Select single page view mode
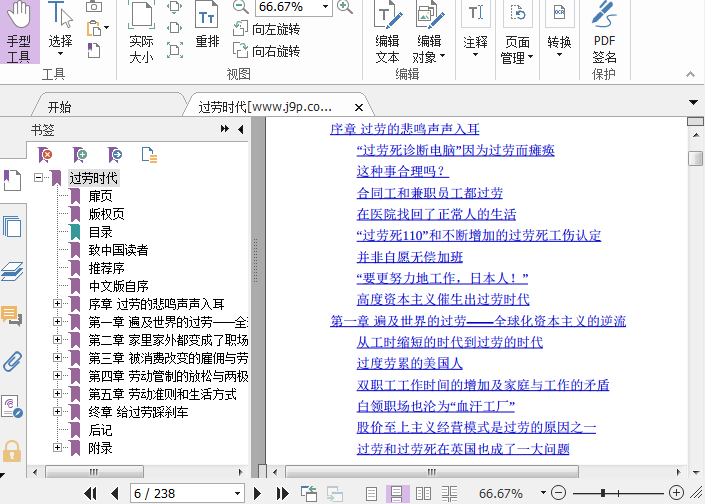 (x=371, y=494)
